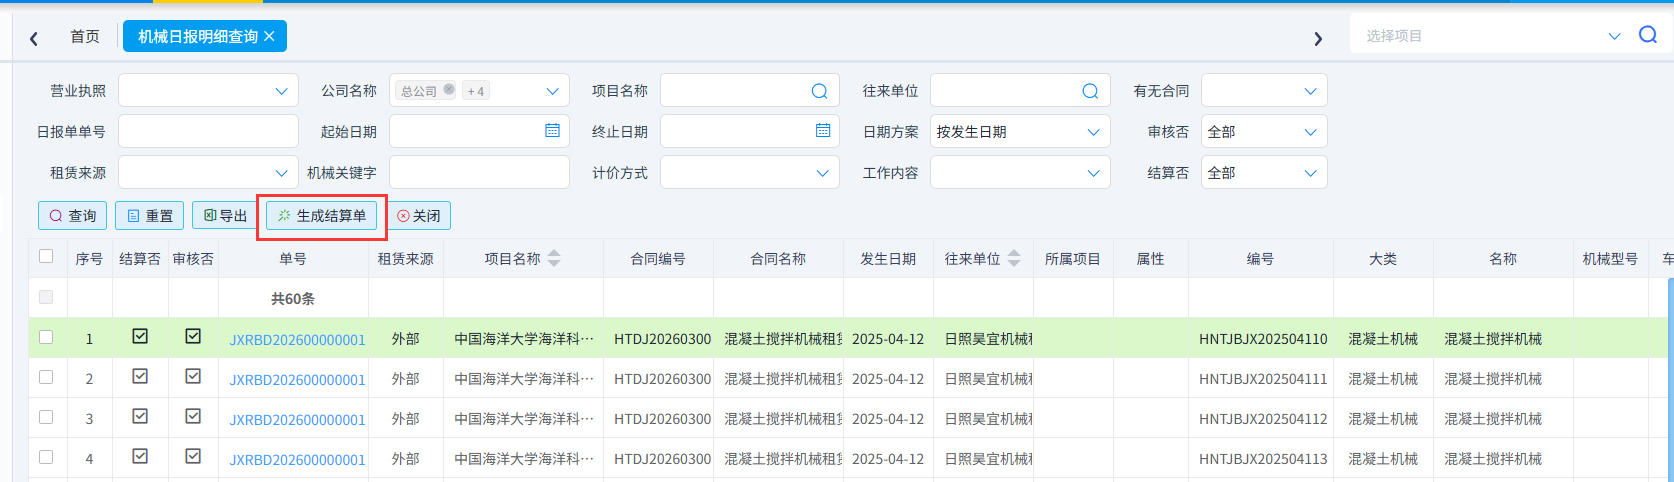Check the selection box for row 3

pos(46,417)
